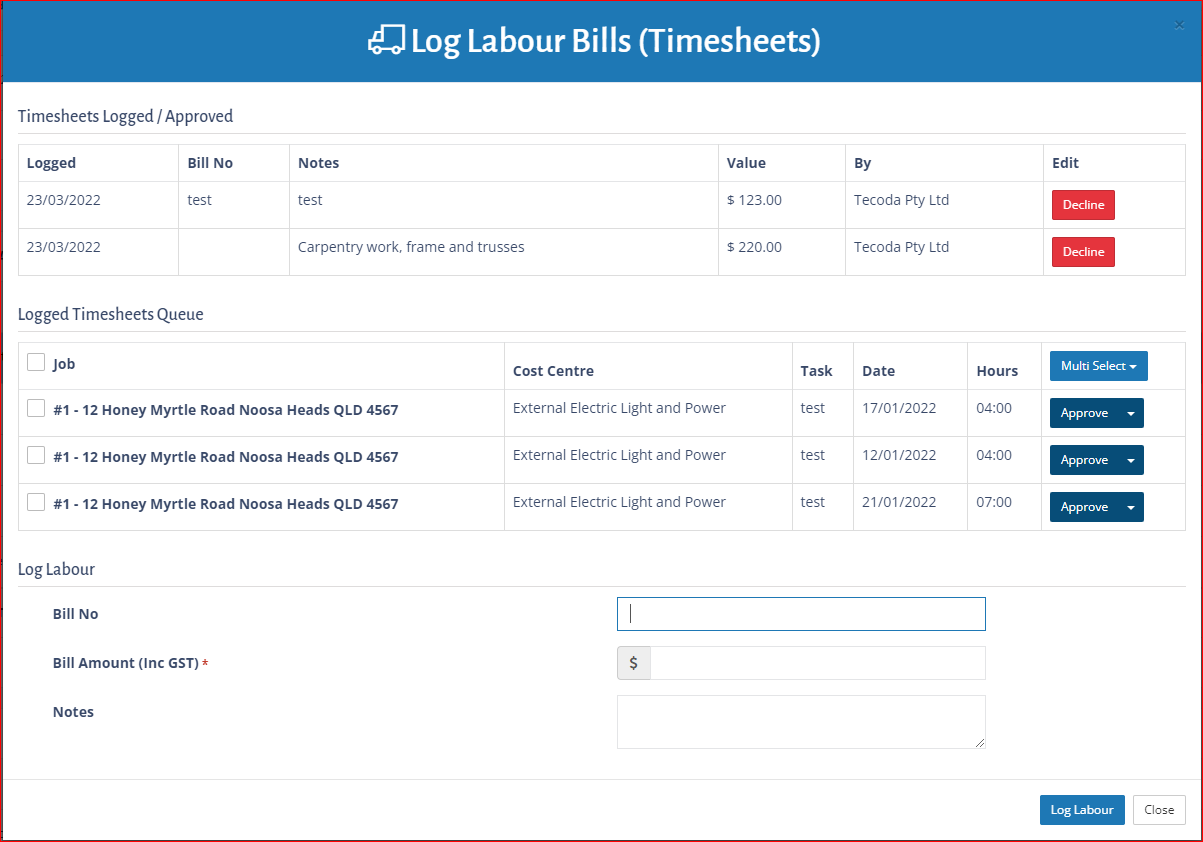The image size is (1203, 842).
Task: Click the Log Labour button
Action: [1081, 810]
